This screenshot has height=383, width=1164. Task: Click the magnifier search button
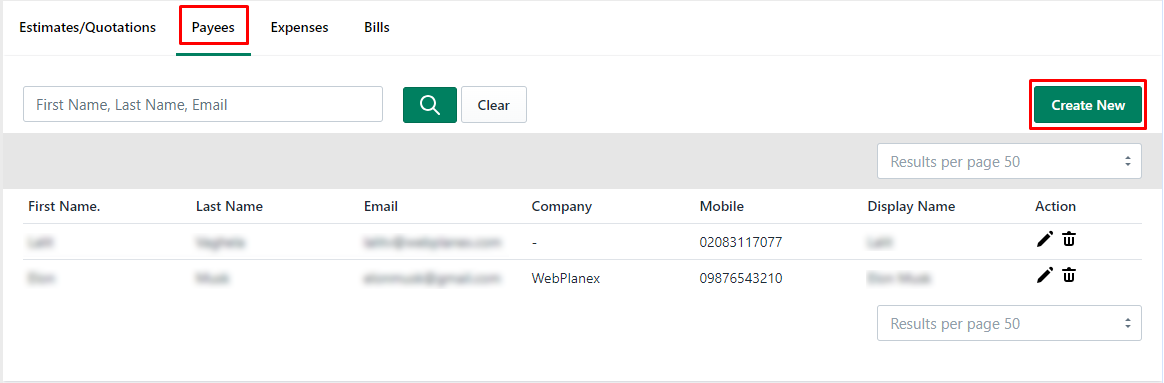pyautogui.click(x=430, y=105)
